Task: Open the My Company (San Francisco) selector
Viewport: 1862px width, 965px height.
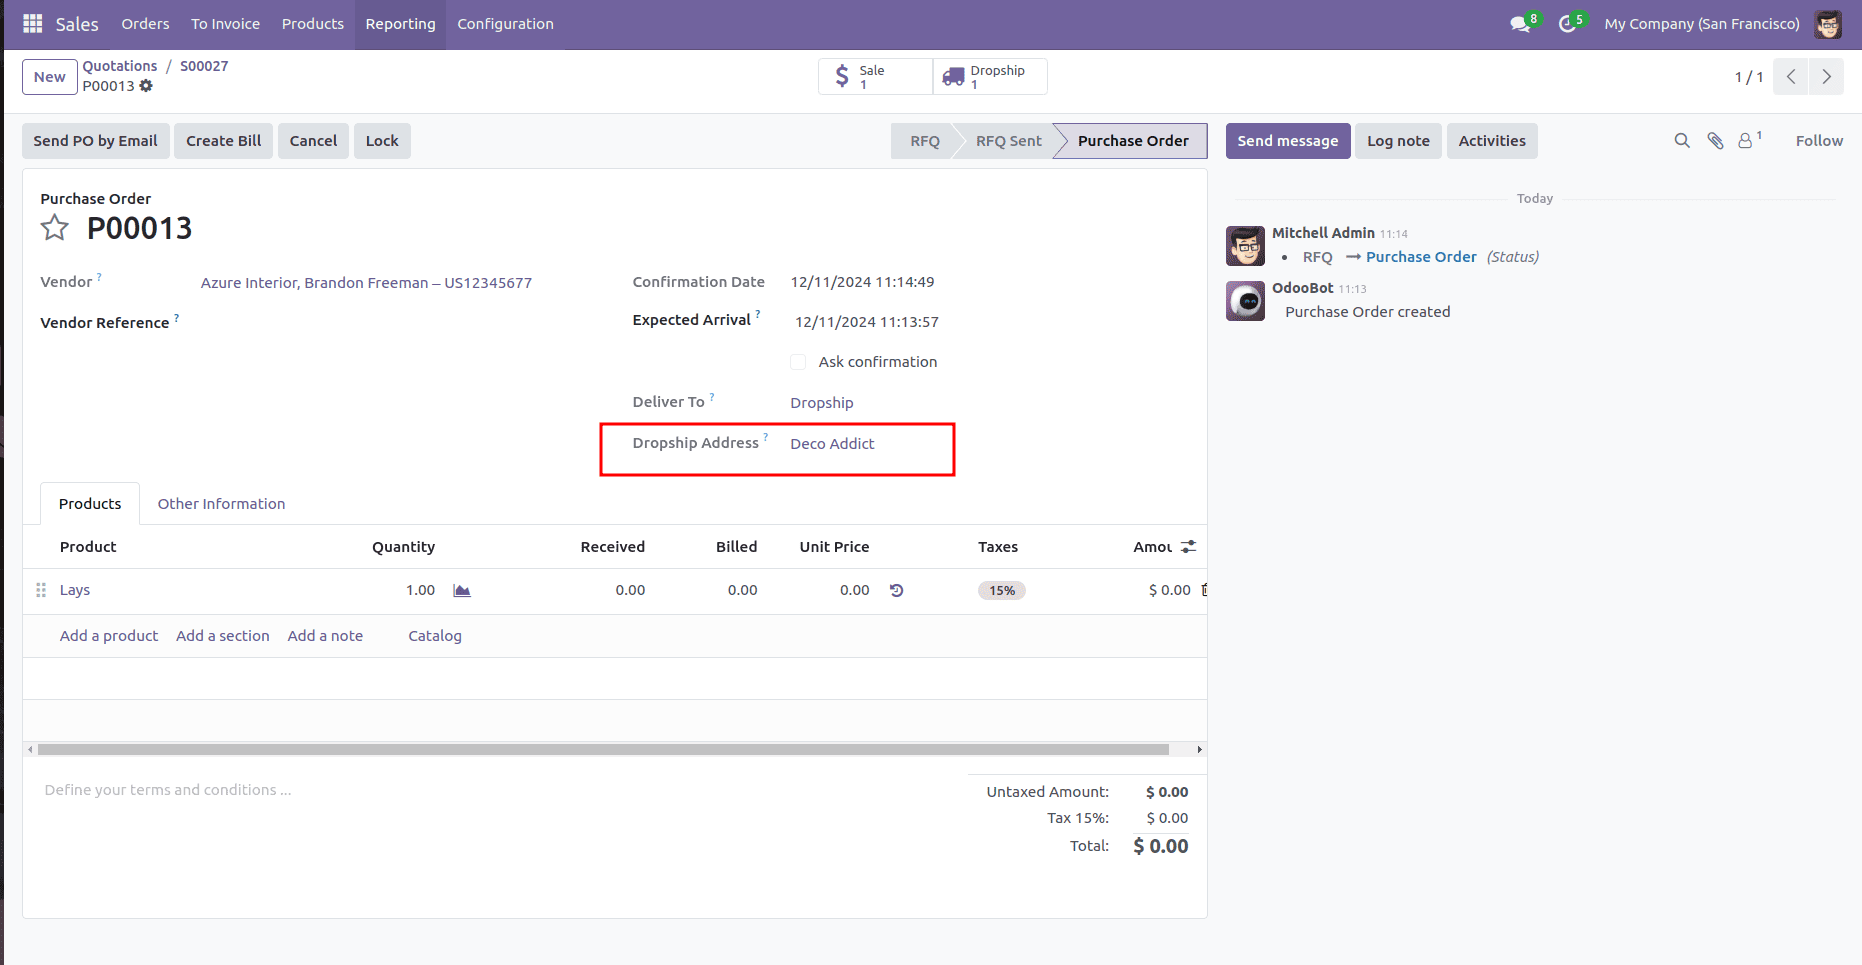Action: (x=1700, y=23)
